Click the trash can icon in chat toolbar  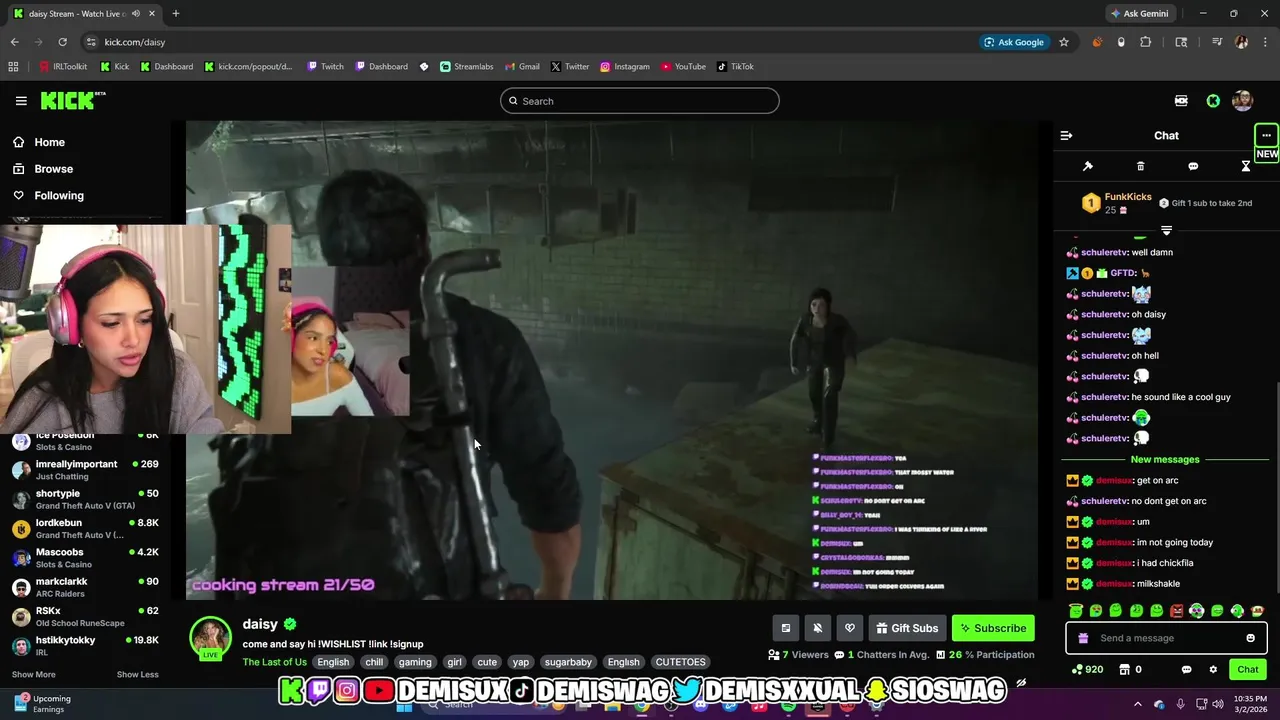(x=1140, y=166)
